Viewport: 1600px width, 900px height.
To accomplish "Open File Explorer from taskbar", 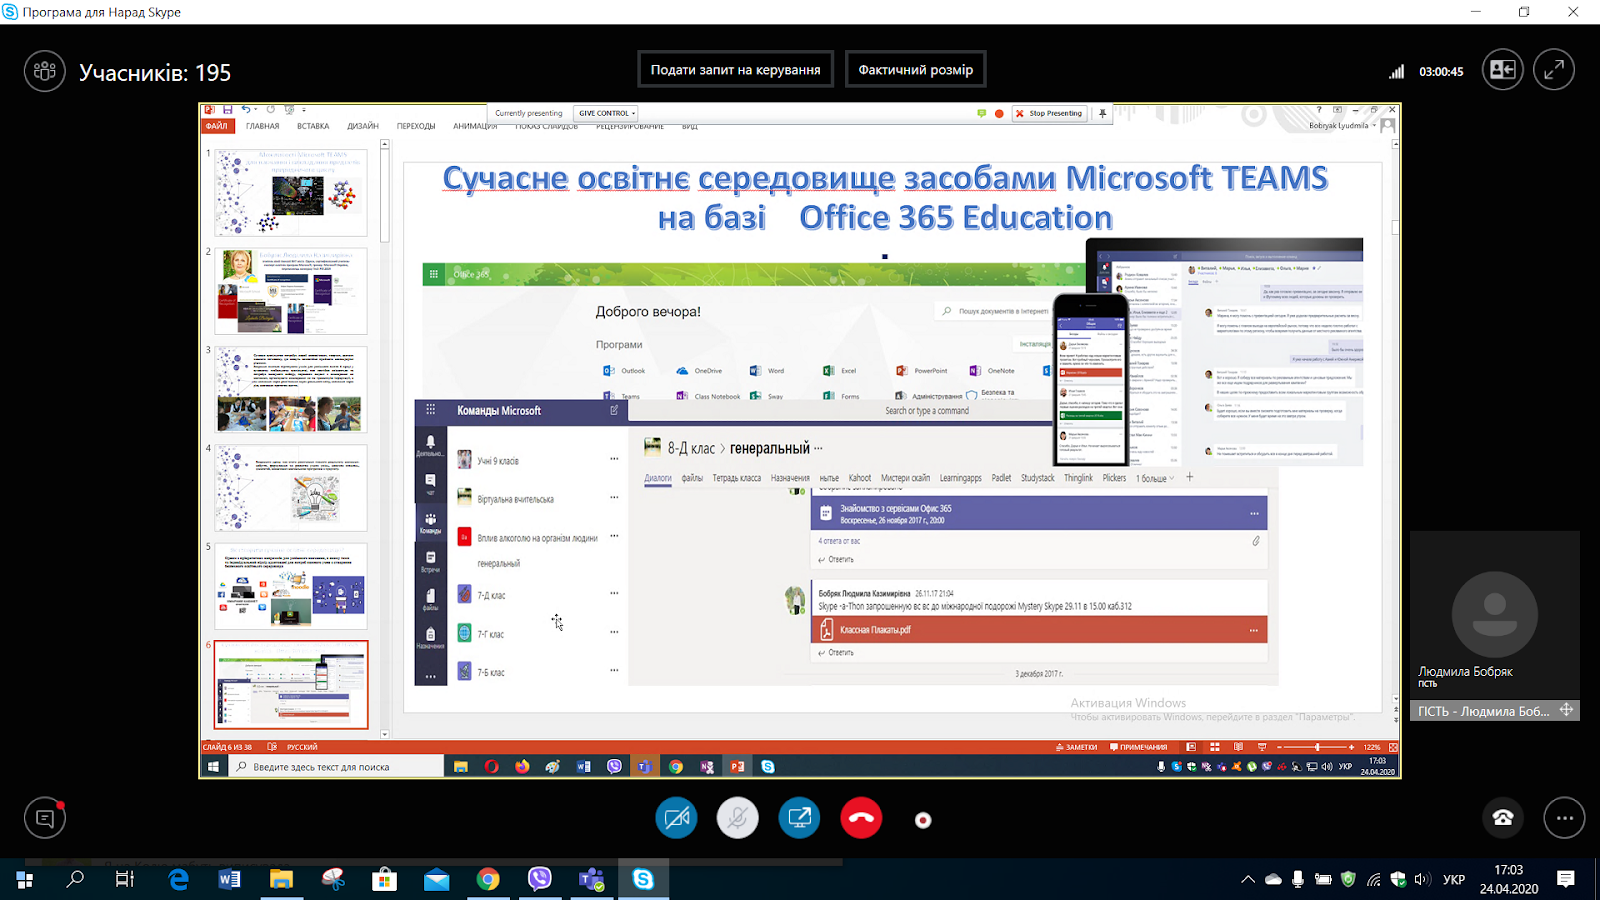I will coord(281,879).
